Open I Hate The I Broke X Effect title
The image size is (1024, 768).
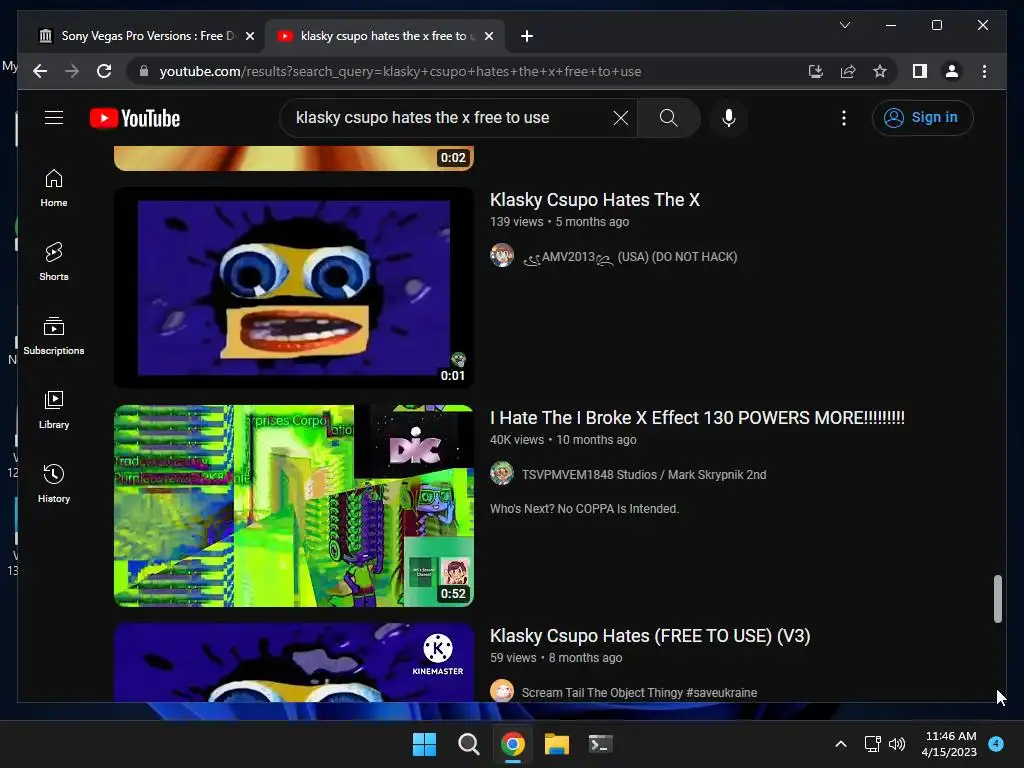(x=697, y=418)
